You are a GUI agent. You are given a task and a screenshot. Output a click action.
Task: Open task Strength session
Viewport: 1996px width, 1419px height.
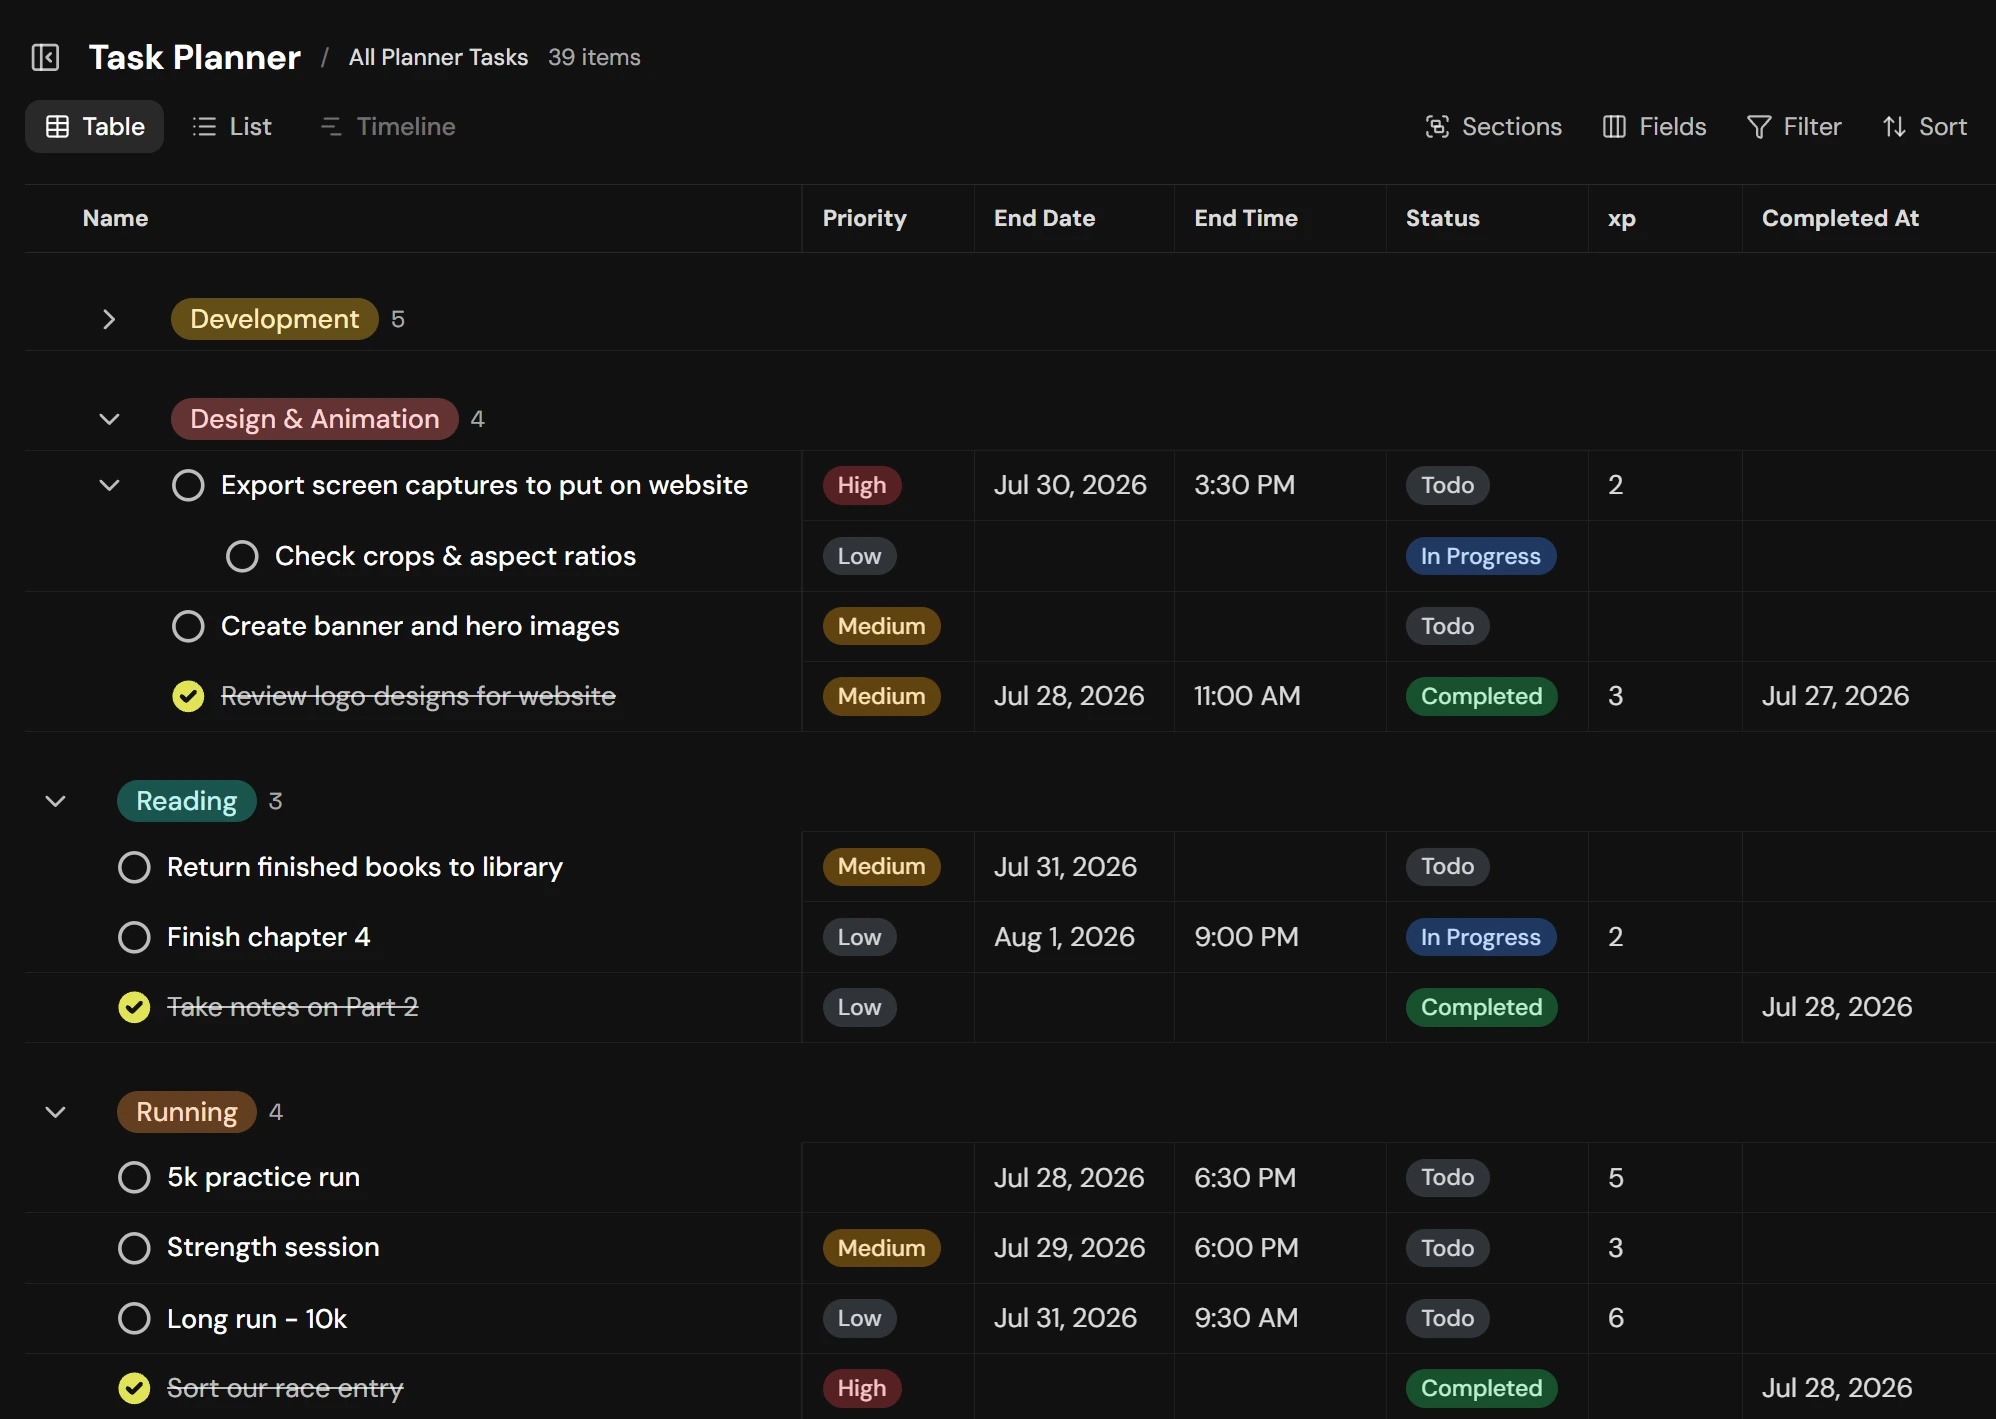pyautogui.click(x=273, y=1247)
